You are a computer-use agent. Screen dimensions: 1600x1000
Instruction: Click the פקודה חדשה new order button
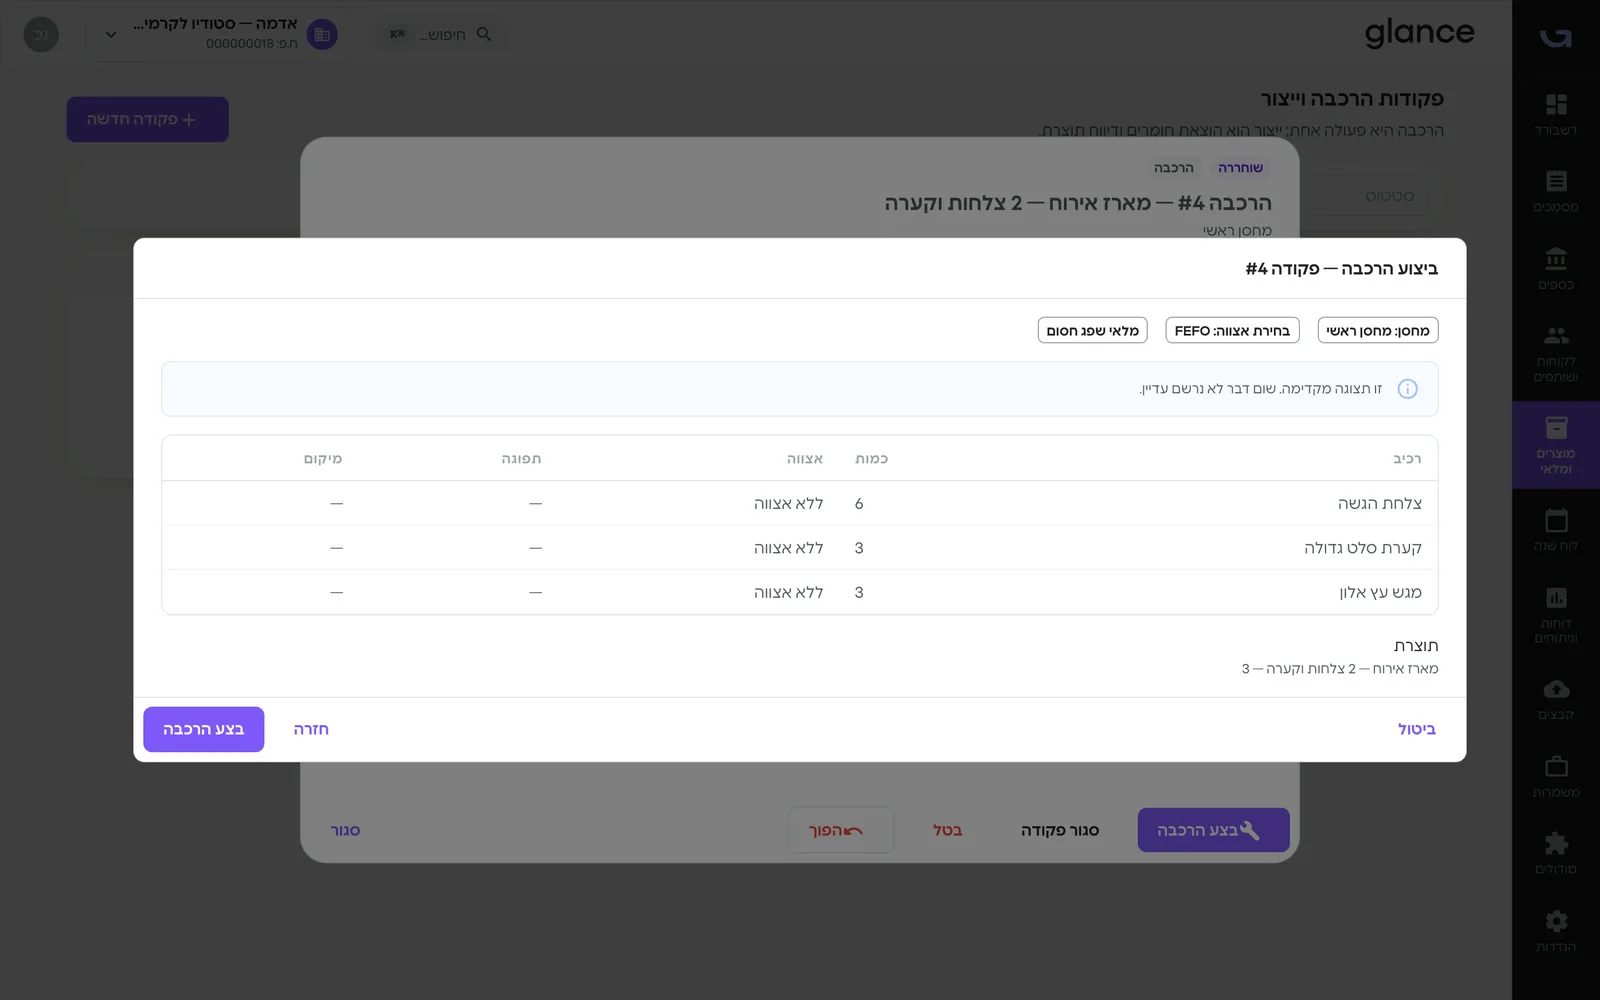click(148, 119)
